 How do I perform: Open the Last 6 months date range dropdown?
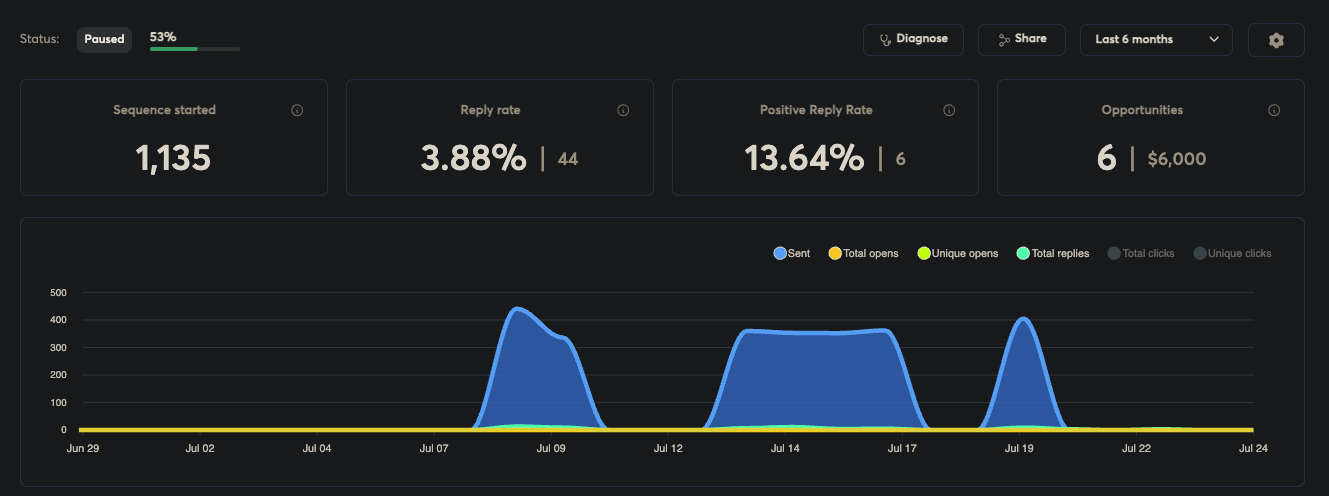[1157, 39]
